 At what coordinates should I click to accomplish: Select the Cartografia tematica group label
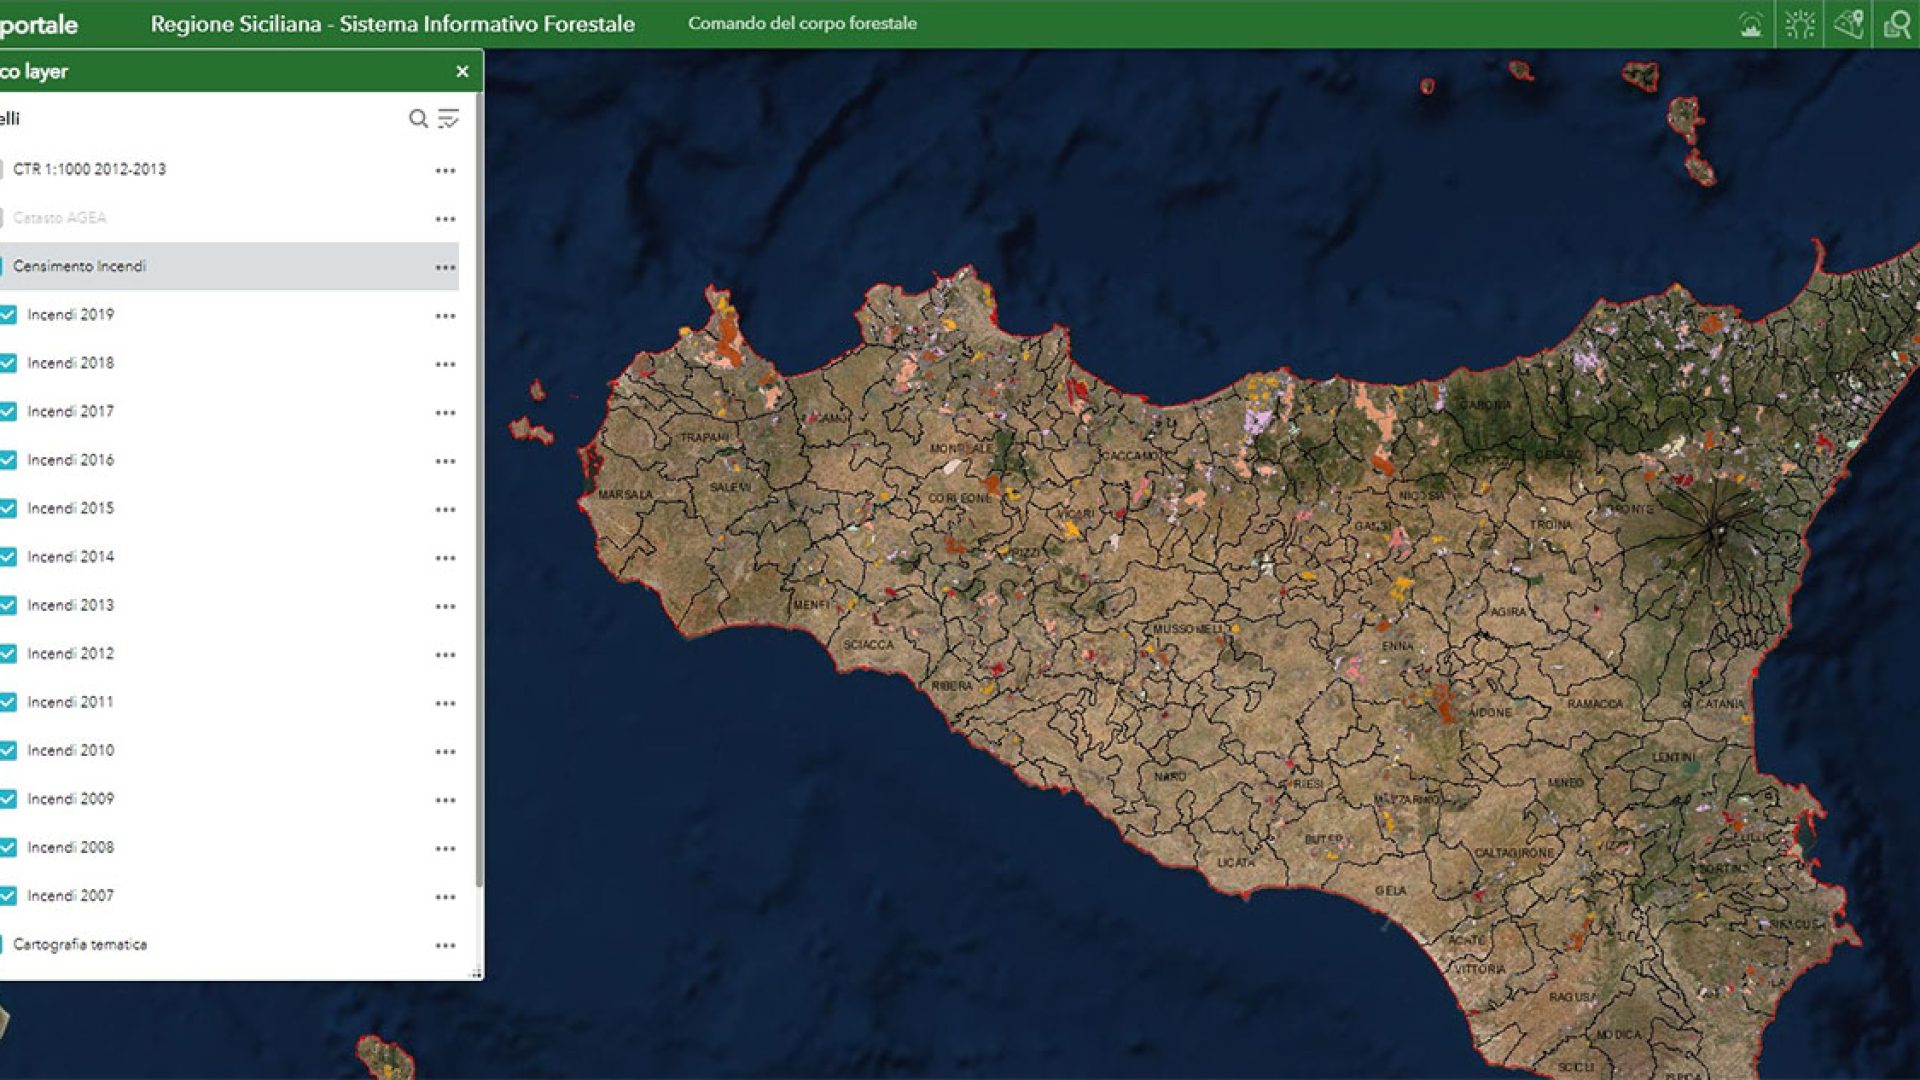(80, 945)
